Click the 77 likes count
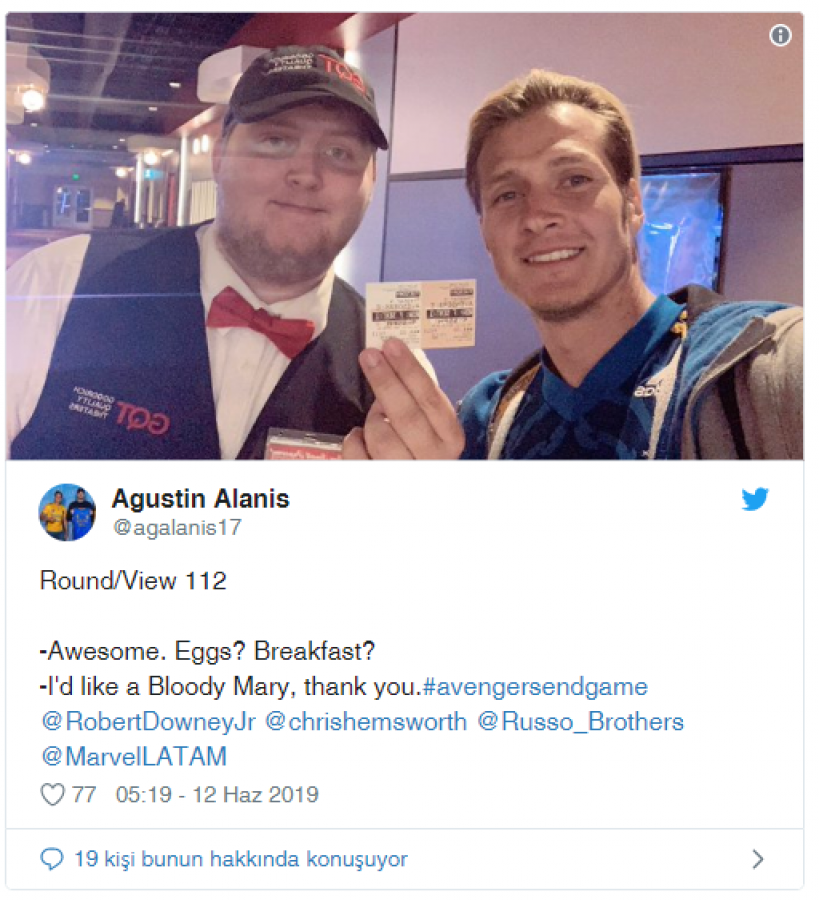819x900 pixels. [x=84, y=795]
